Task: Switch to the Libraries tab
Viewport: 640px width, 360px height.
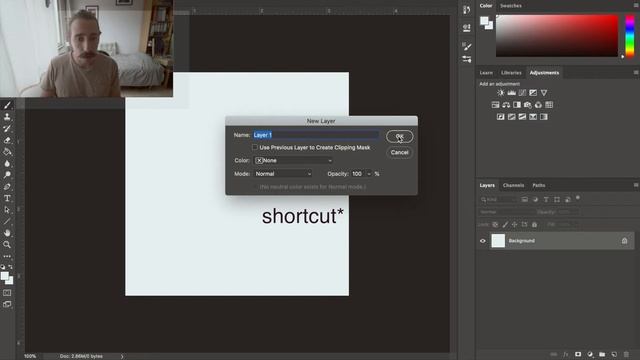Action: [511, 73]
